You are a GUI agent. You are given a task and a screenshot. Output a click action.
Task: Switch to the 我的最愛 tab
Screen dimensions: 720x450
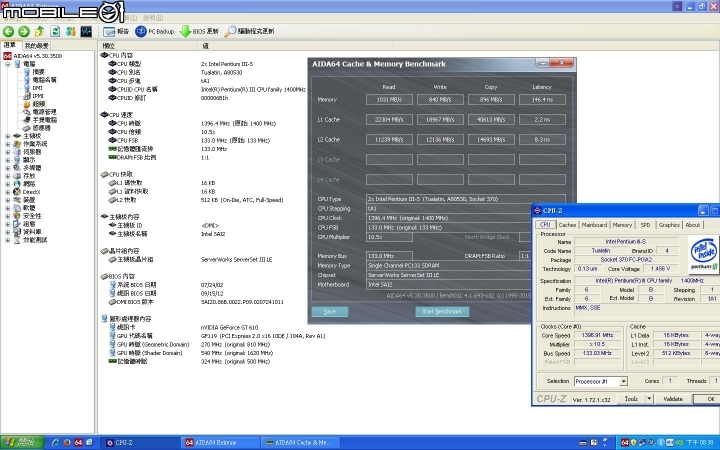click(36, 45)
